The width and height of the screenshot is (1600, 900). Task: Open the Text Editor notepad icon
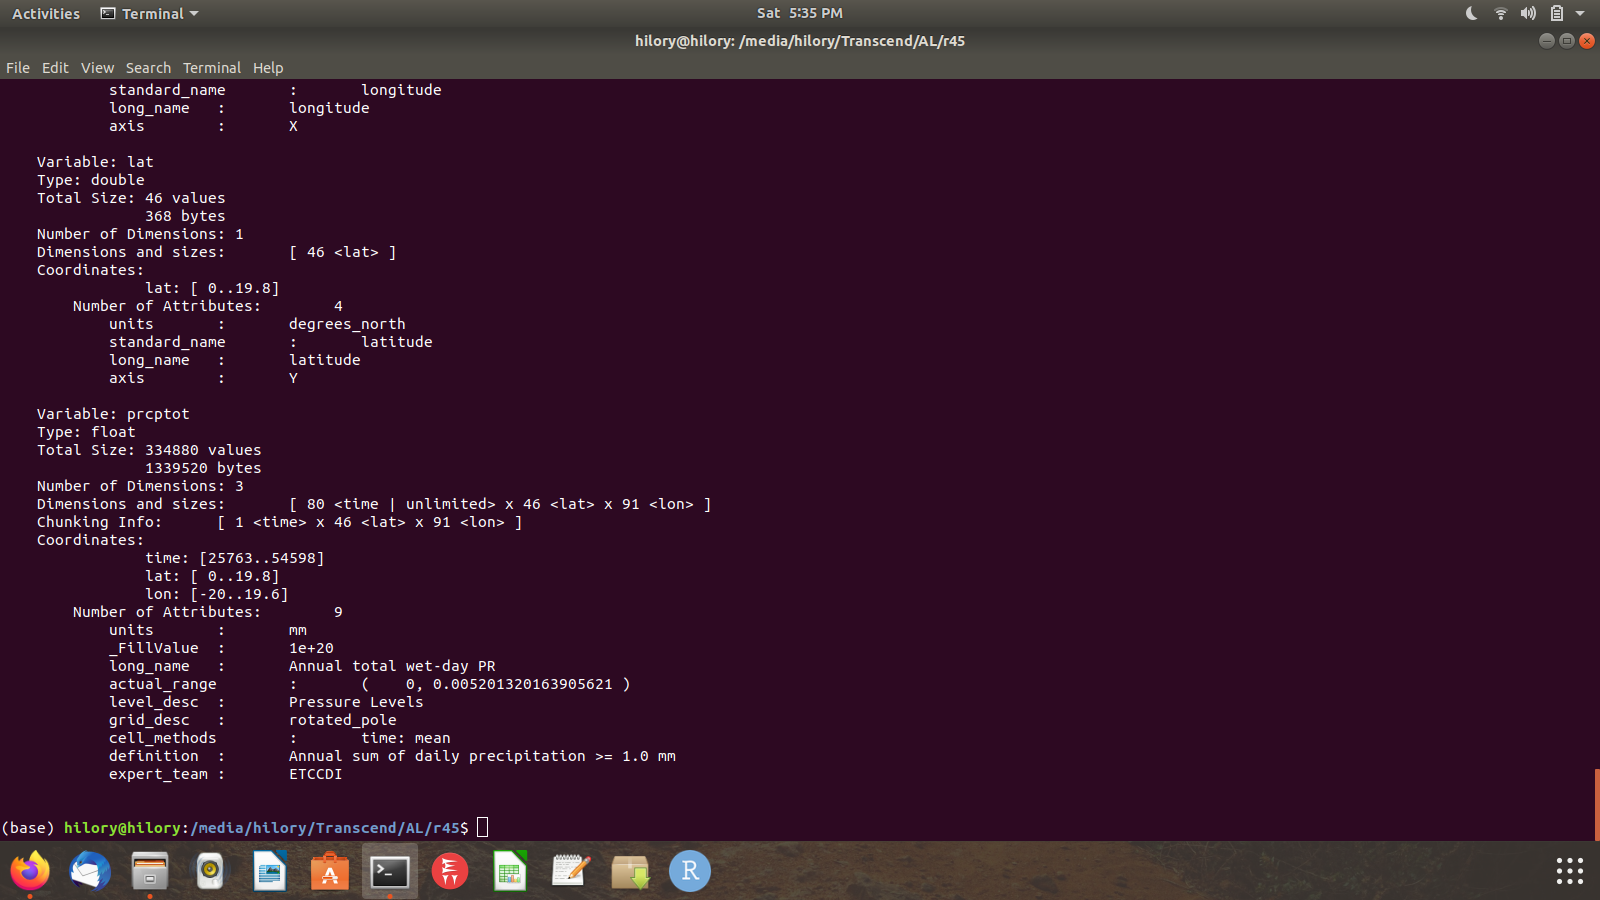pyautogui.click(x=570, y=871)
